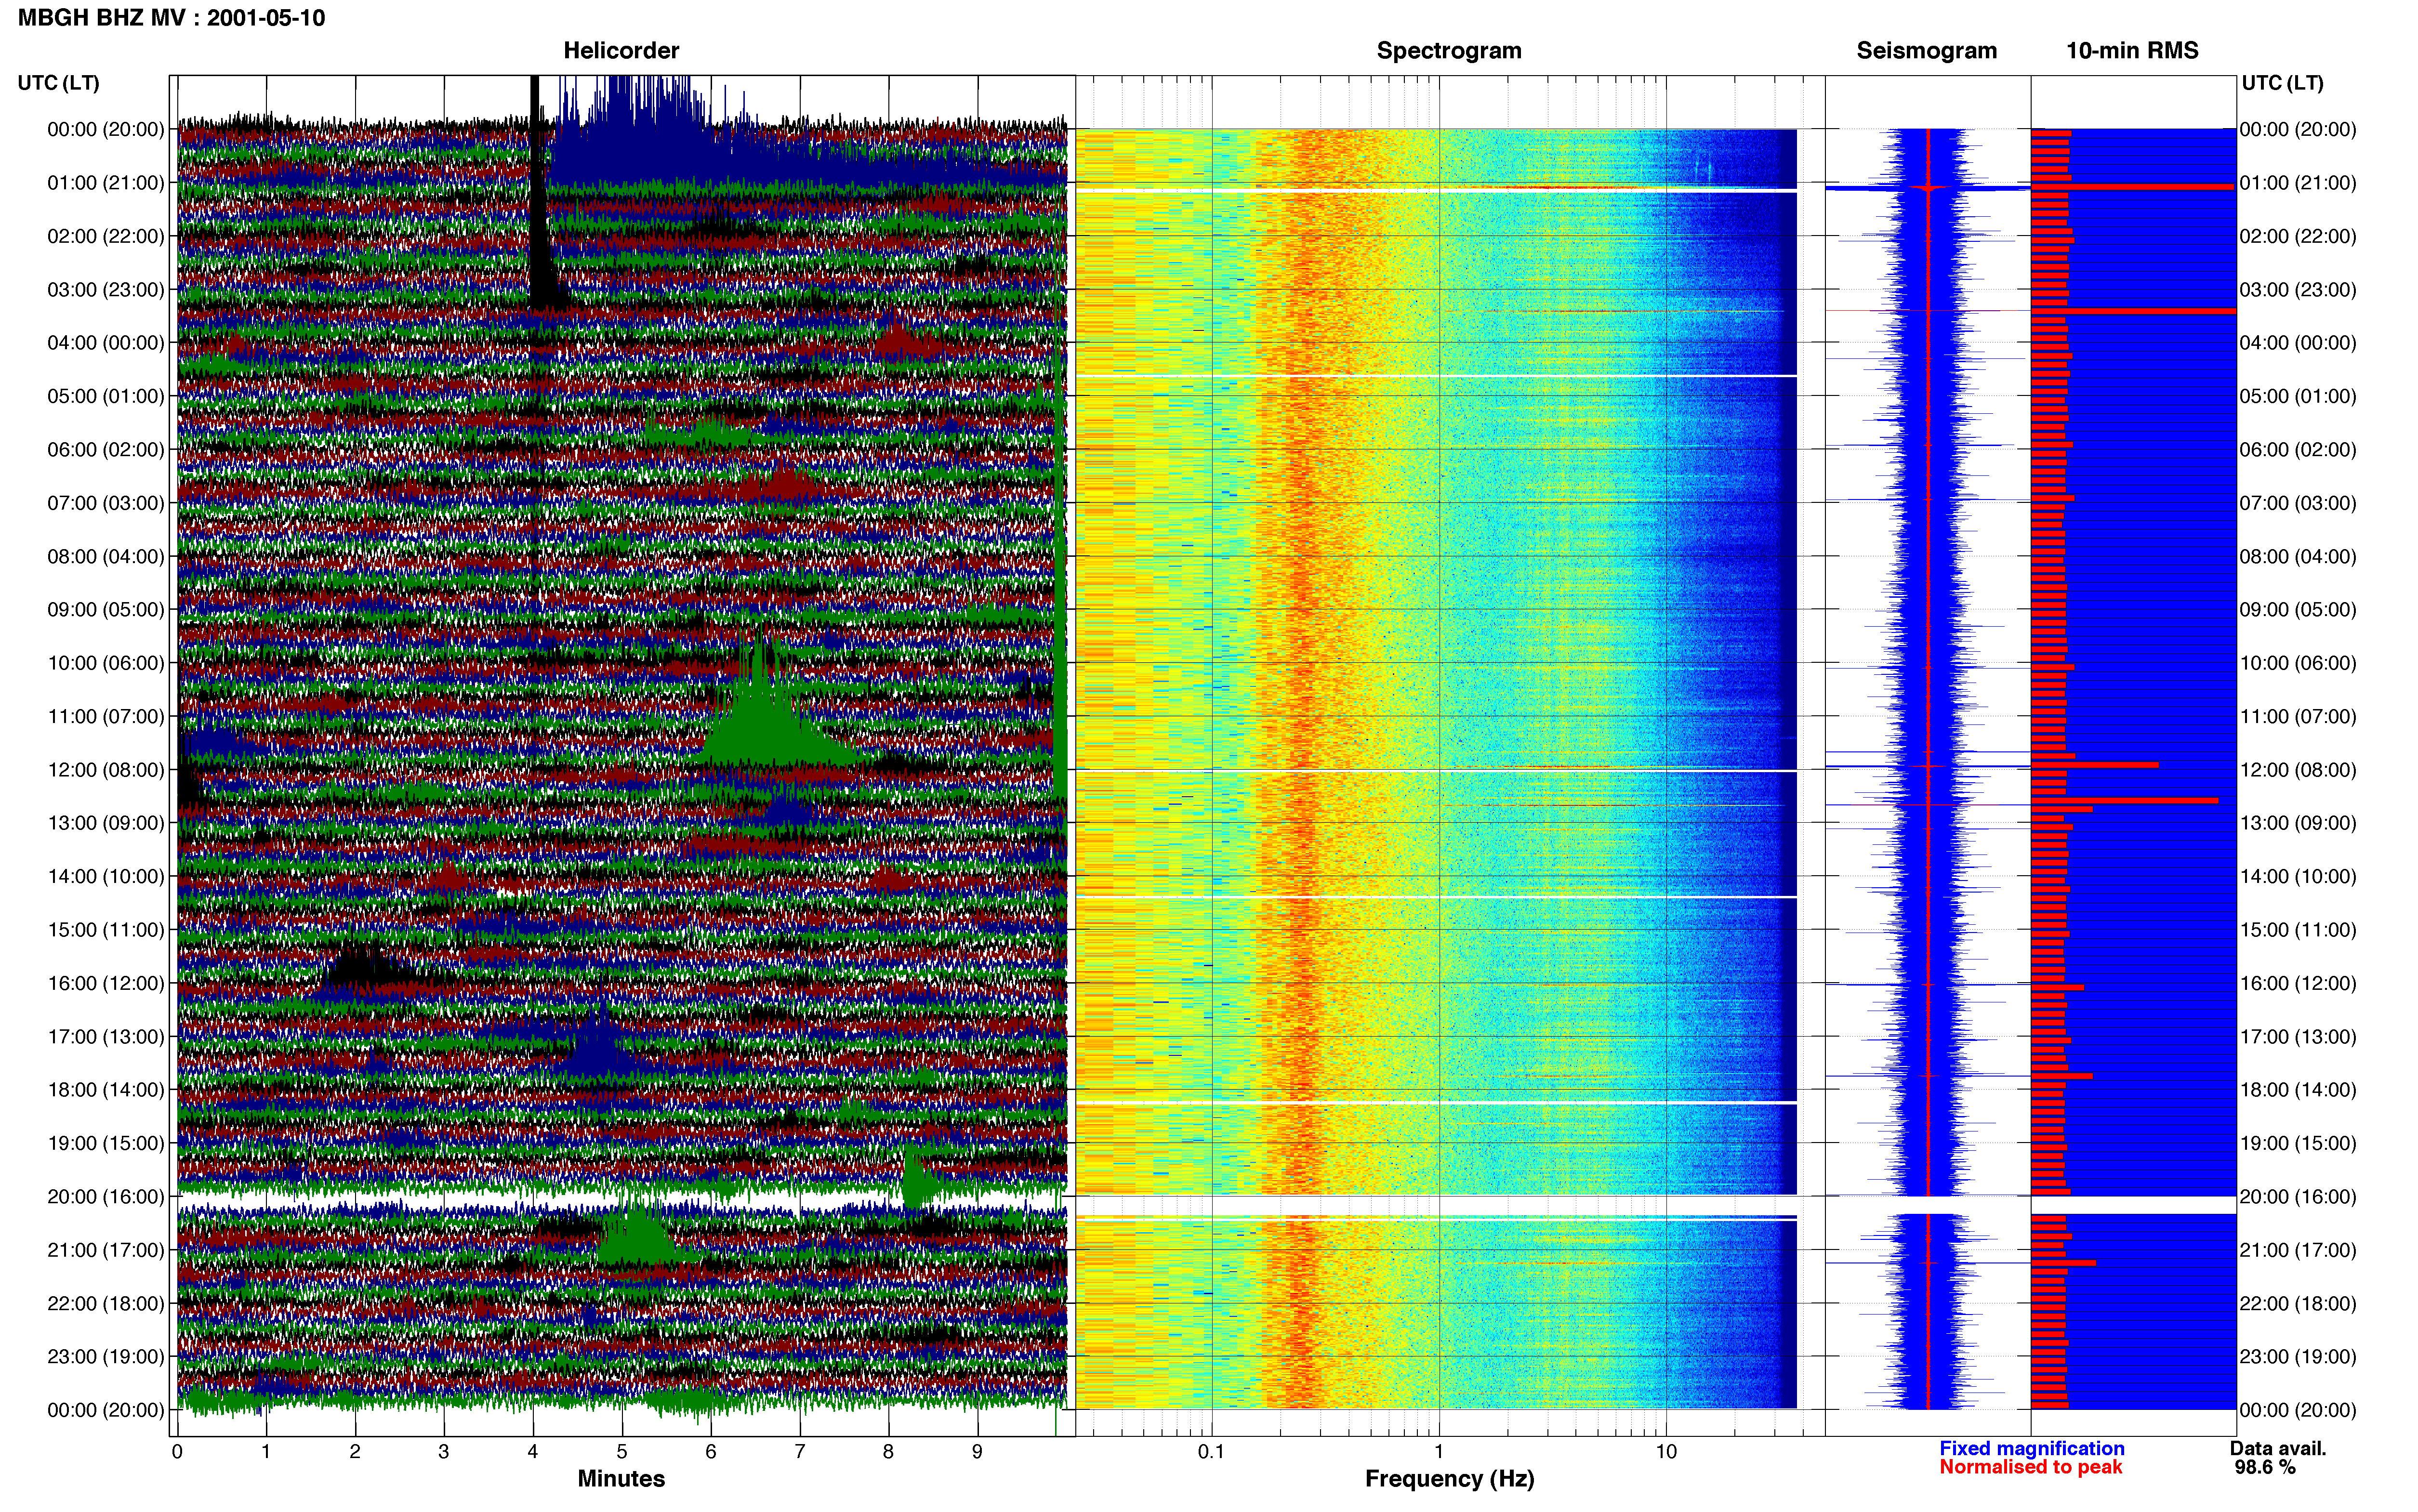The width and height of the screenshot is (2418, 1512).
Task: Click minute tick '9' under the helicorder
Action: 977,1451
